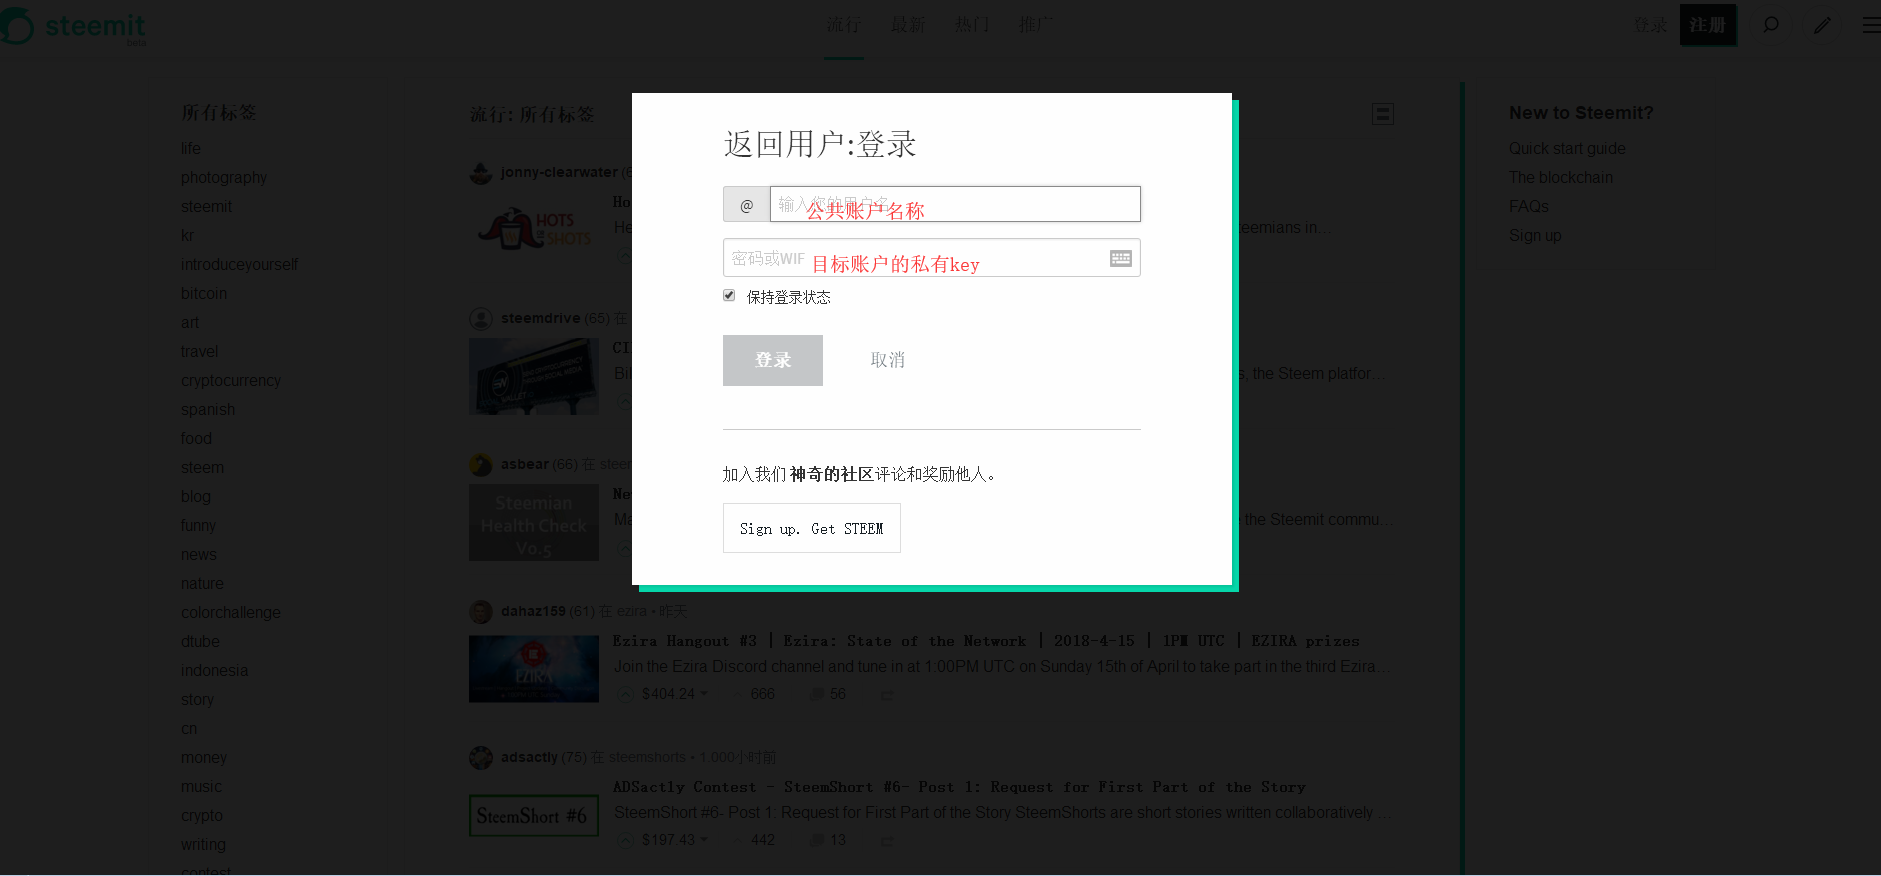Select the life tag
Image resolution: width=1881 pixels, height=876 pixels.
click(x=190, y=148)
